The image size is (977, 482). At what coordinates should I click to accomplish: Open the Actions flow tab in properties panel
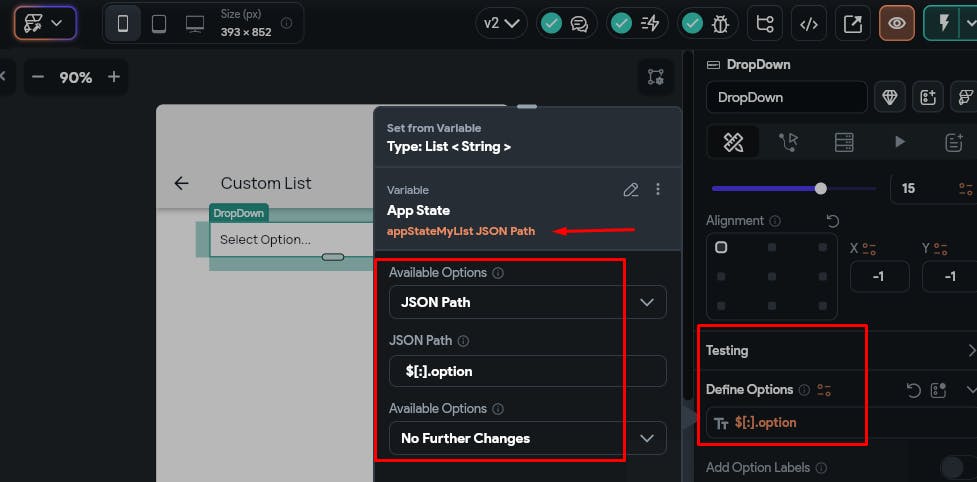[788, 142]
